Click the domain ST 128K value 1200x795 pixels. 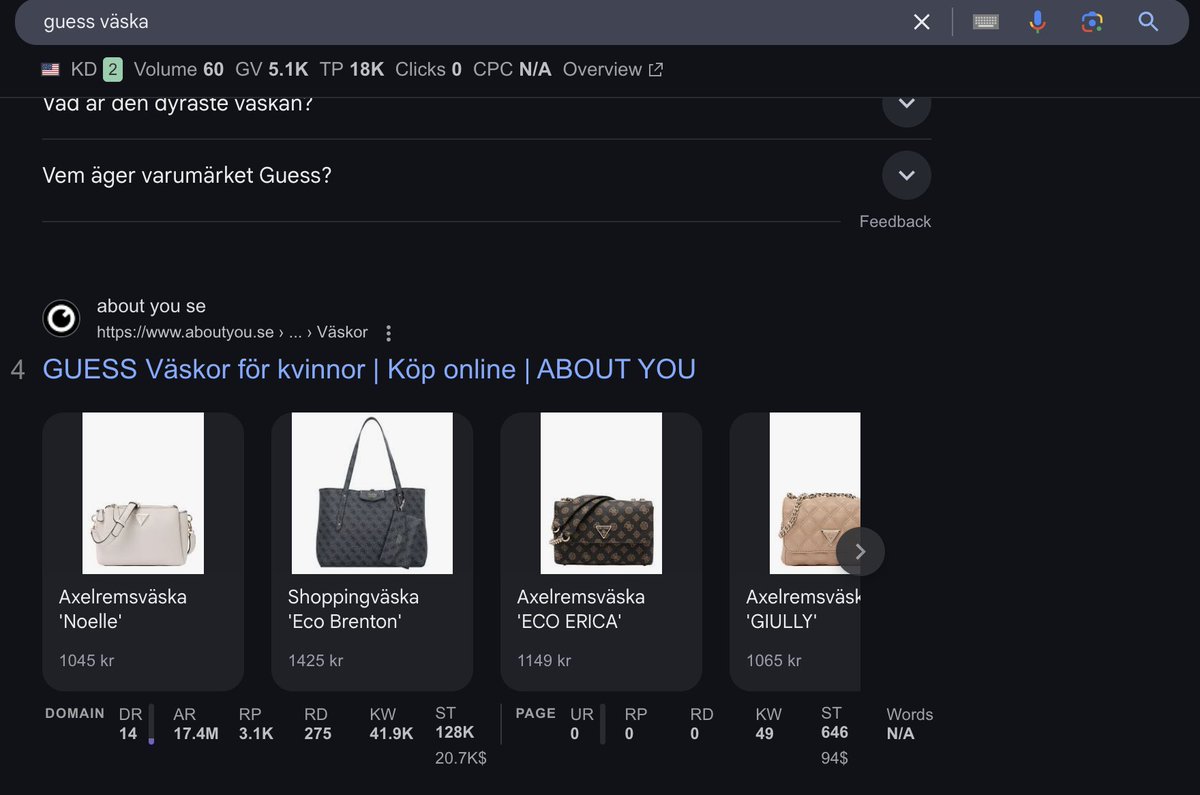point(454,732)
